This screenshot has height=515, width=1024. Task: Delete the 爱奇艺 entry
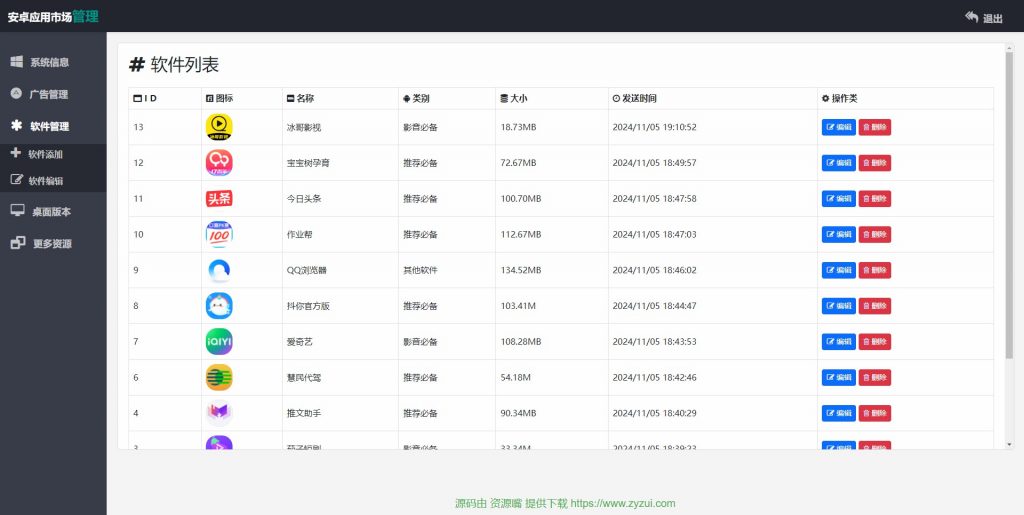(874, 342)
